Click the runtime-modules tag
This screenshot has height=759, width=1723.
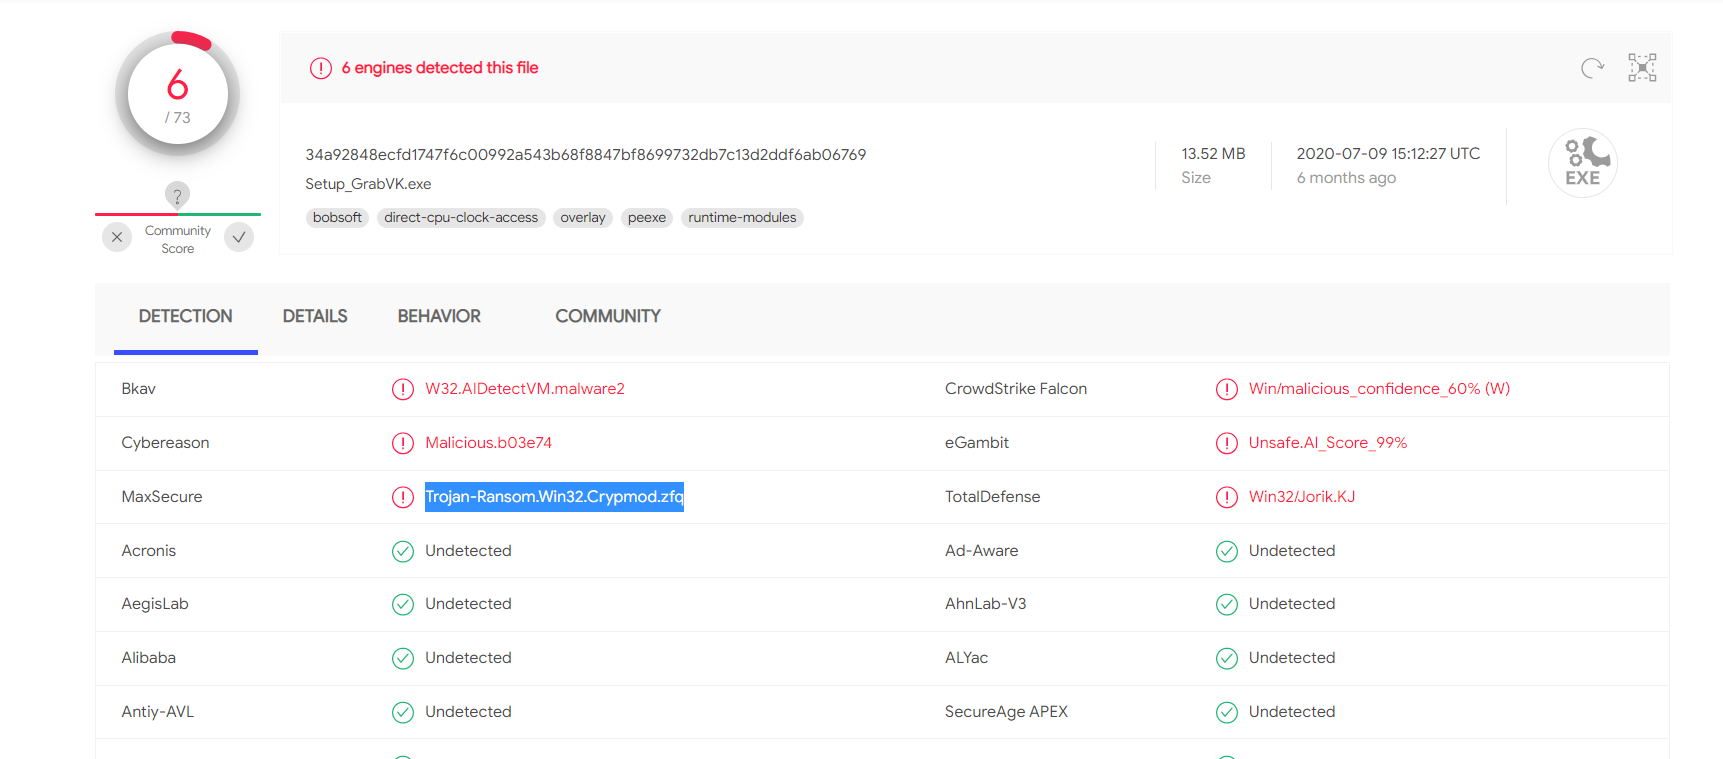[x=742, y=218]
